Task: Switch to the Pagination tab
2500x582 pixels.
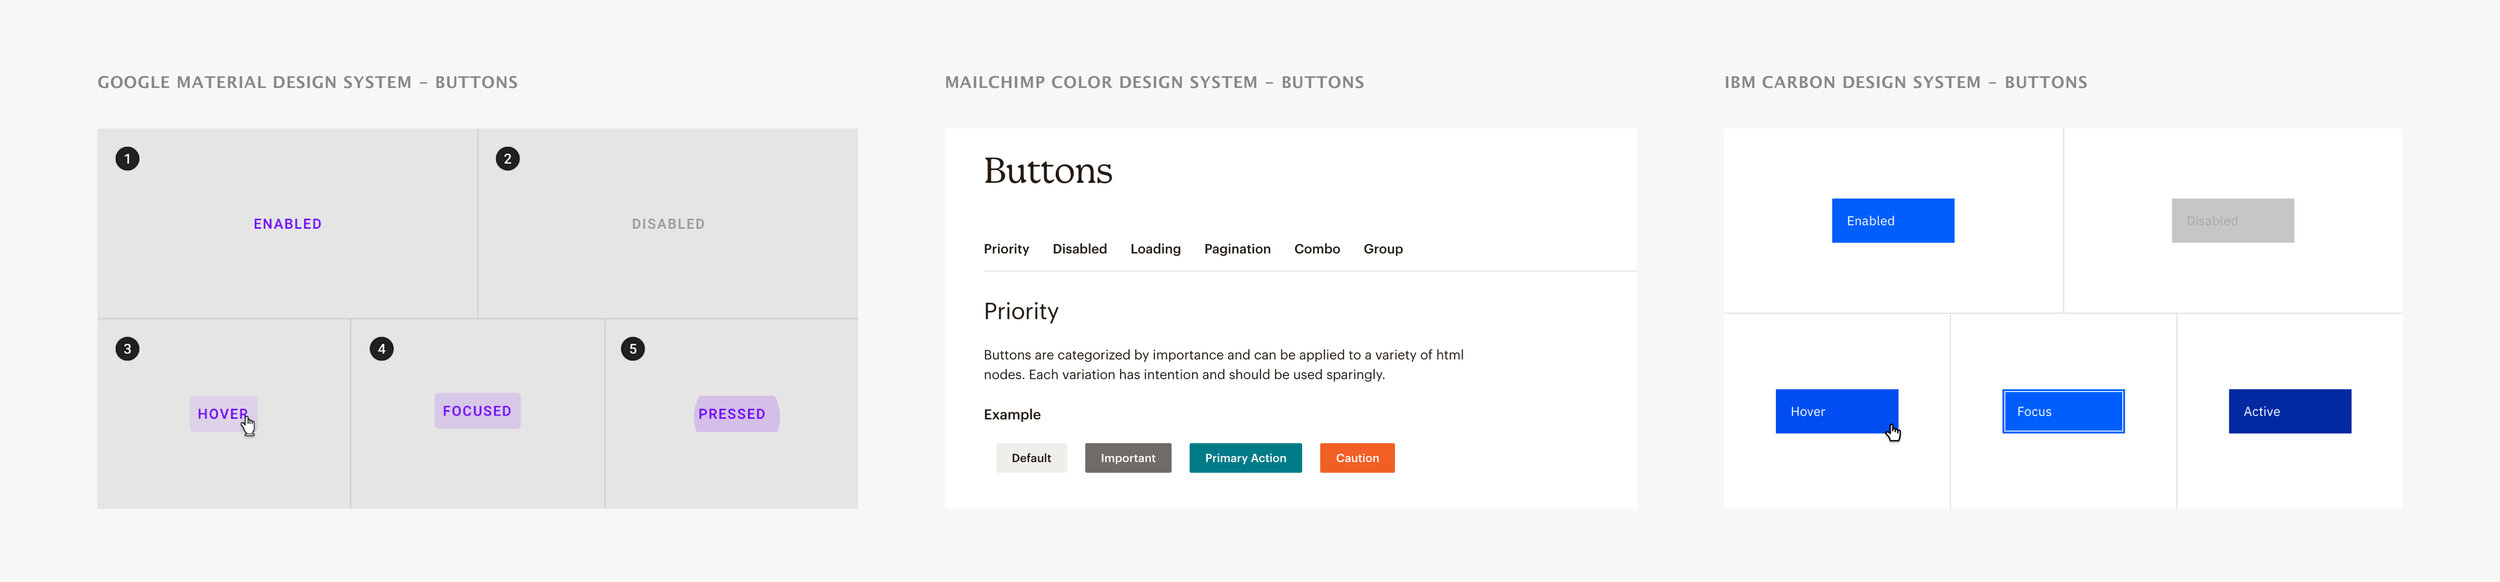Action: point(1237,249)
